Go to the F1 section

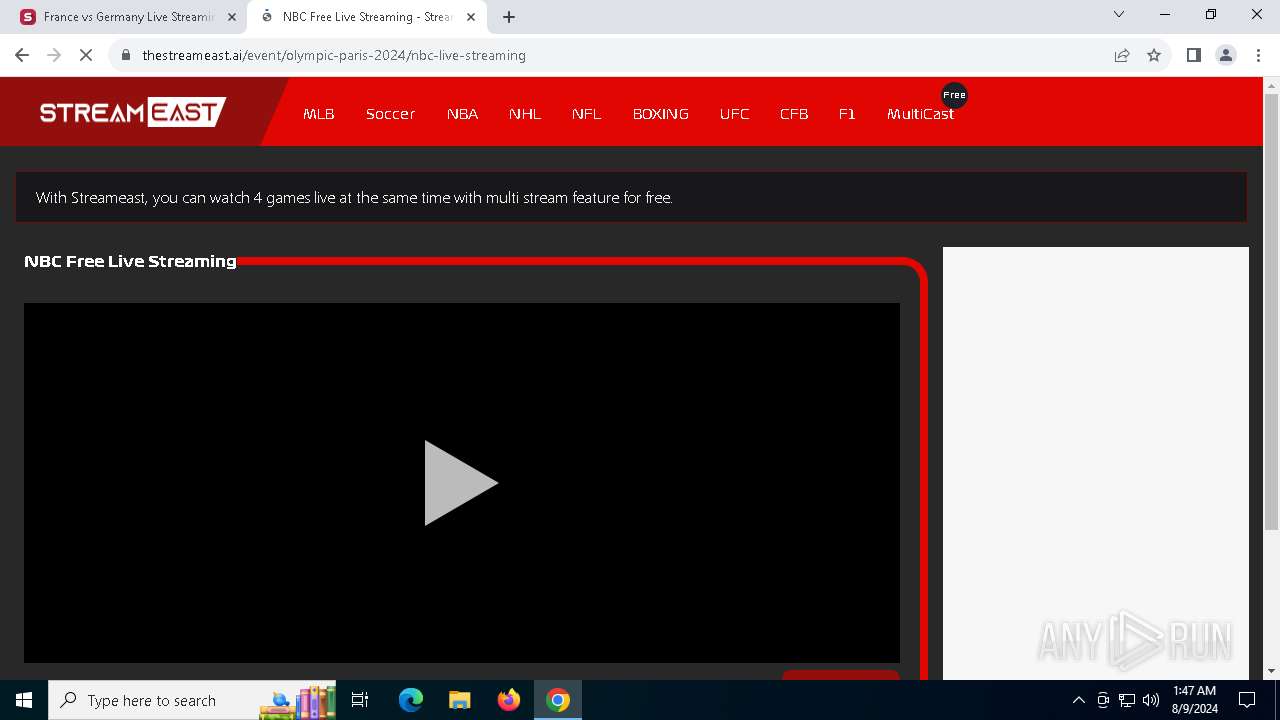point(847,114)
